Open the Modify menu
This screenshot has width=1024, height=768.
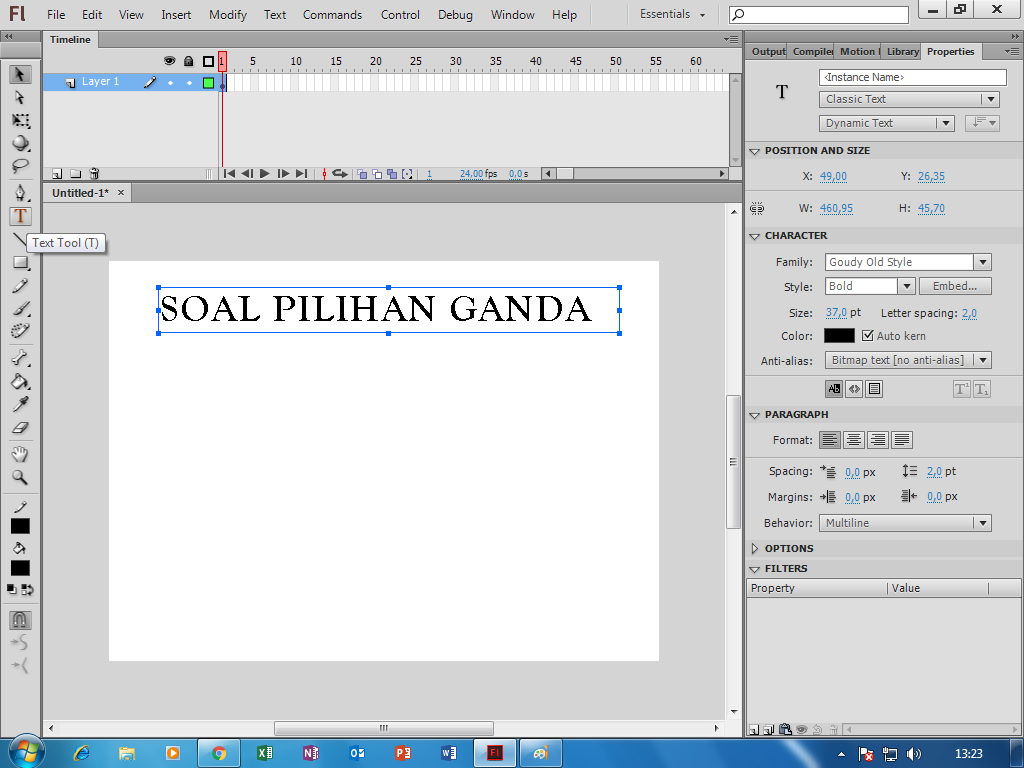(x=227, y=14)
